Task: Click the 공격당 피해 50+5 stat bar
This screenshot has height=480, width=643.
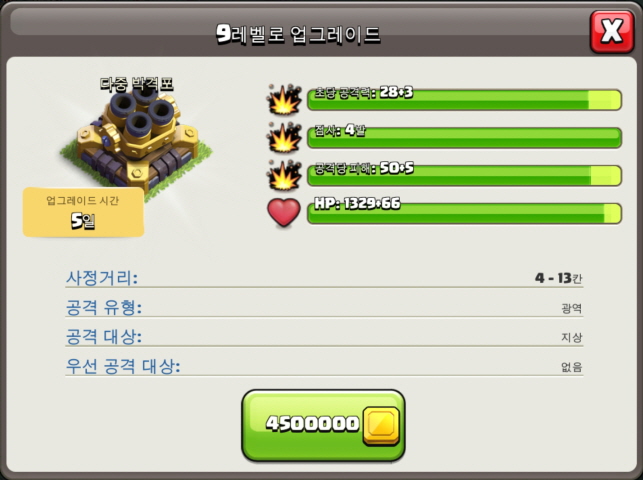Action: [464, 175]
